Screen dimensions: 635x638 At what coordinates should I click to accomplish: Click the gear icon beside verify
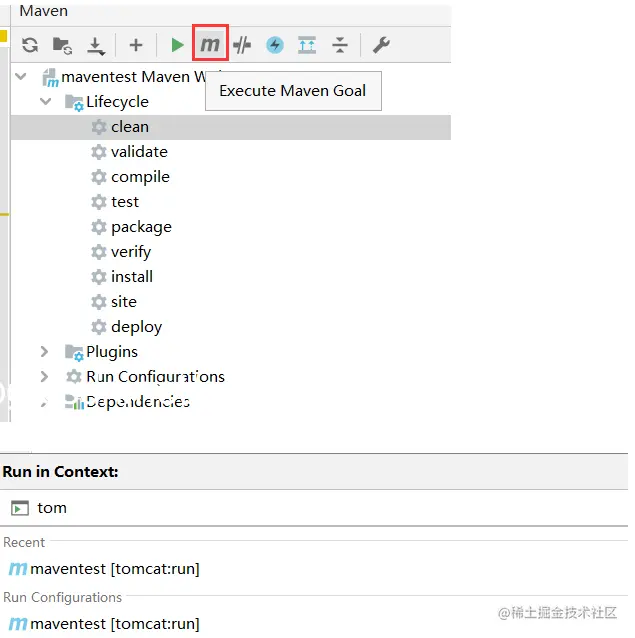[x=99, y=252]
